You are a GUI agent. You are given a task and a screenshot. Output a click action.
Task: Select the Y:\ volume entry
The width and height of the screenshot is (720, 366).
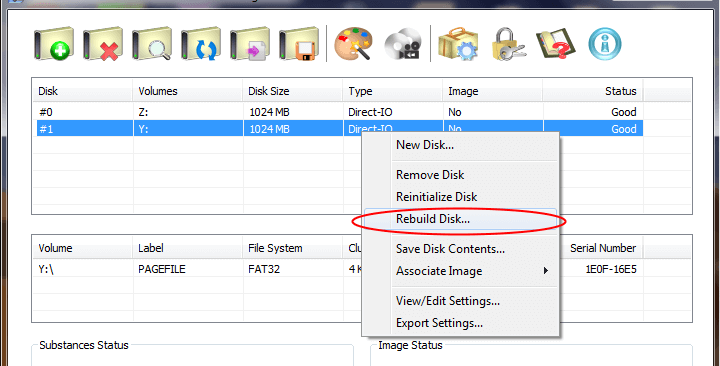[46, 269]
